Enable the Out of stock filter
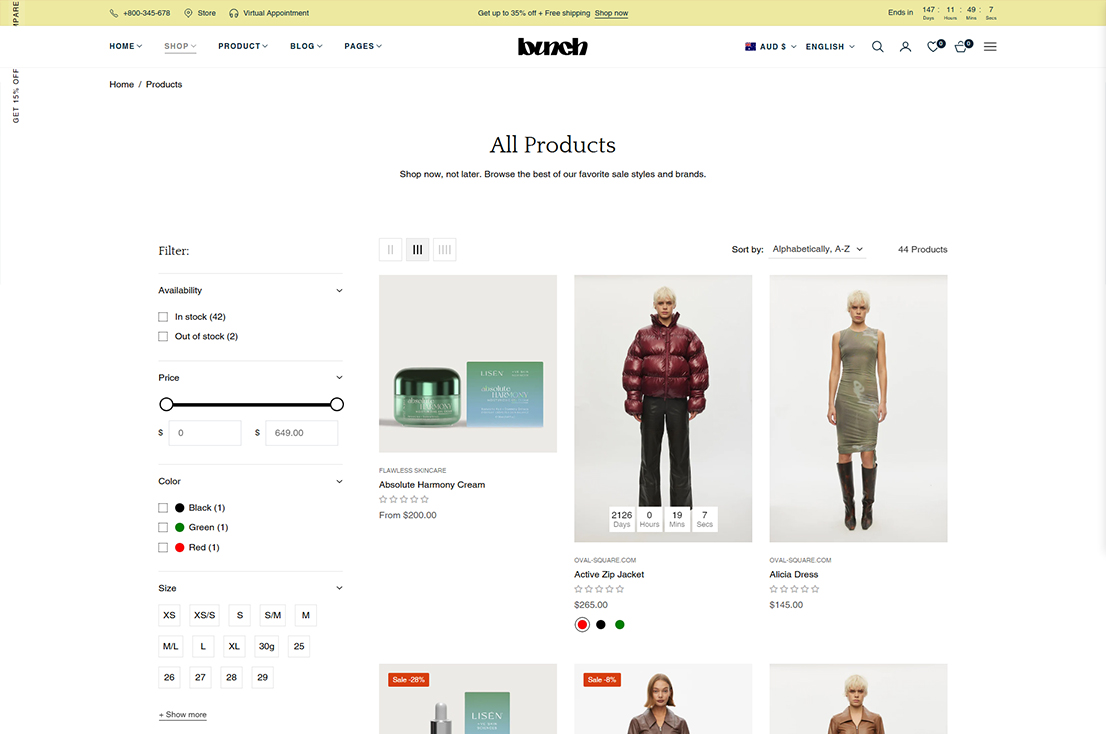The image size is (1106, 734). pyautogui.click(x=163, y=337)
